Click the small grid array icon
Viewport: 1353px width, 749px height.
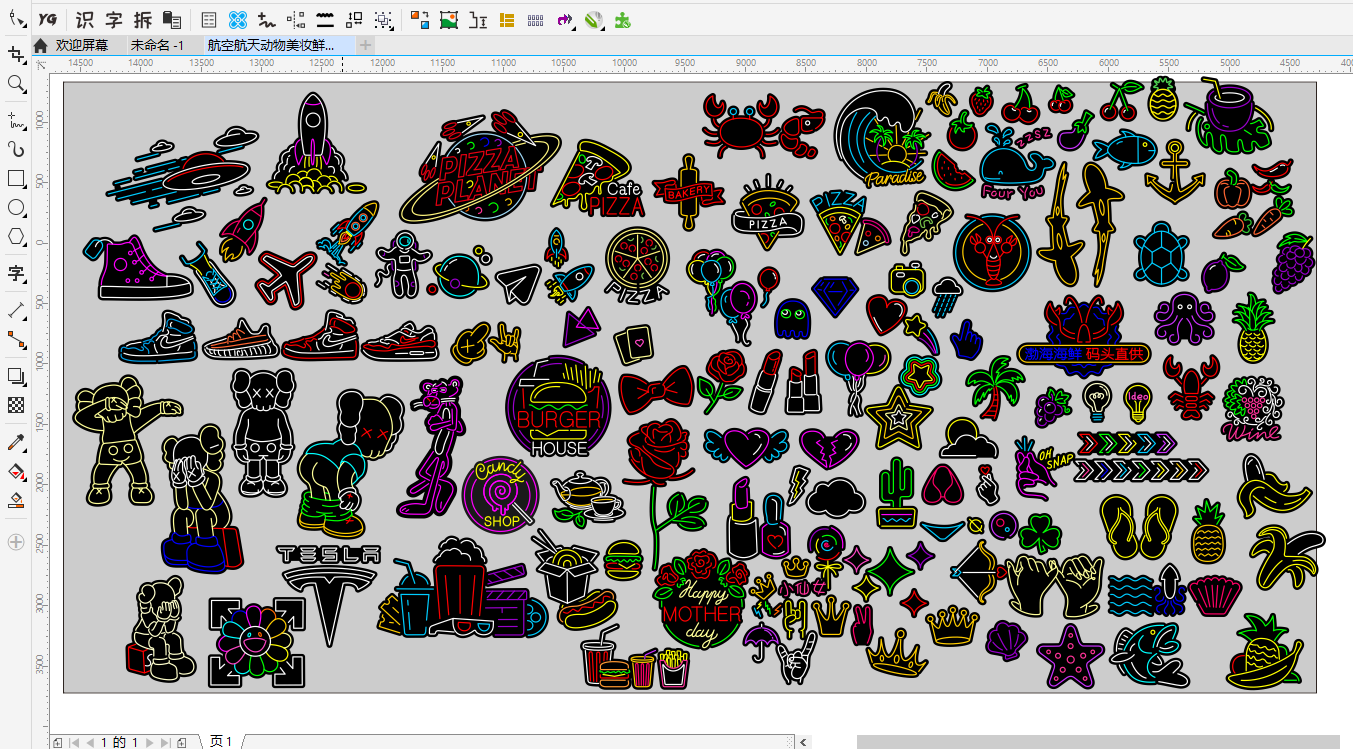click(x=536, y=19)
